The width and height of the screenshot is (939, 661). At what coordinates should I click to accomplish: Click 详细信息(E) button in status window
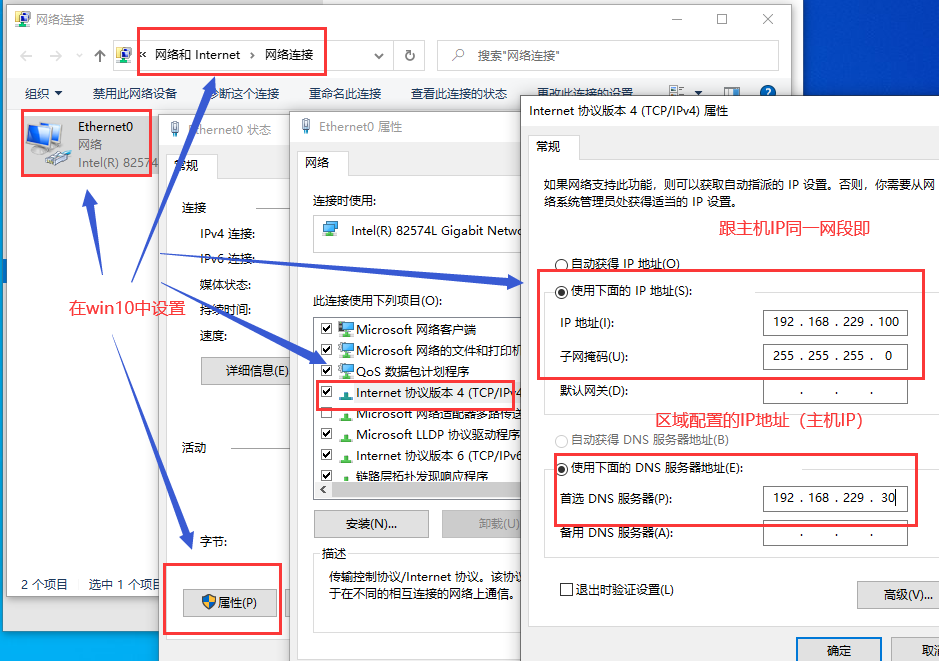pos(247,371)
